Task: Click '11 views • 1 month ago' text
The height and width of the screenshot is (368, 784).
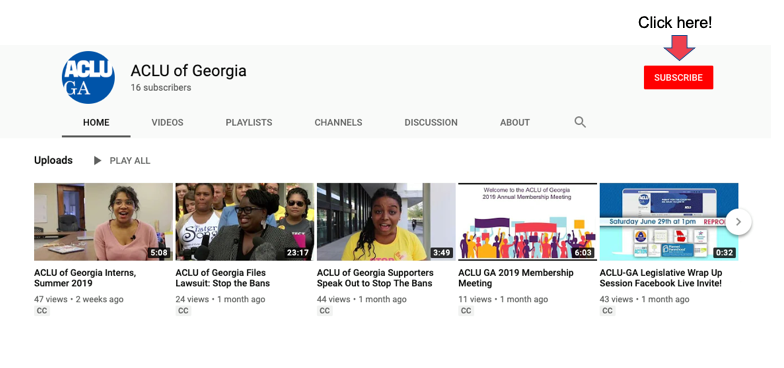Action: point(503,299)
